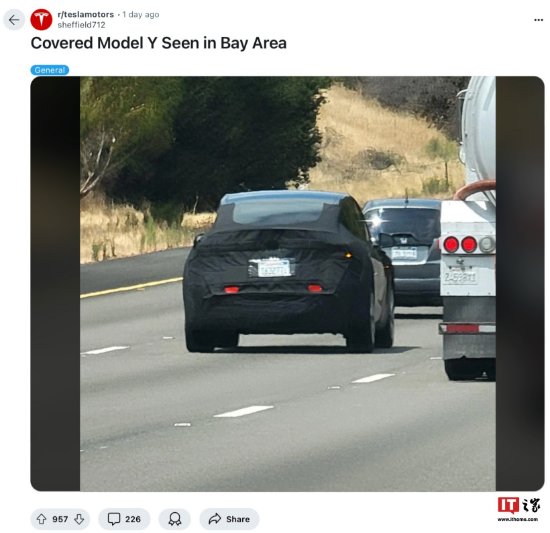Open the 226 comments count

click(133, 519)
